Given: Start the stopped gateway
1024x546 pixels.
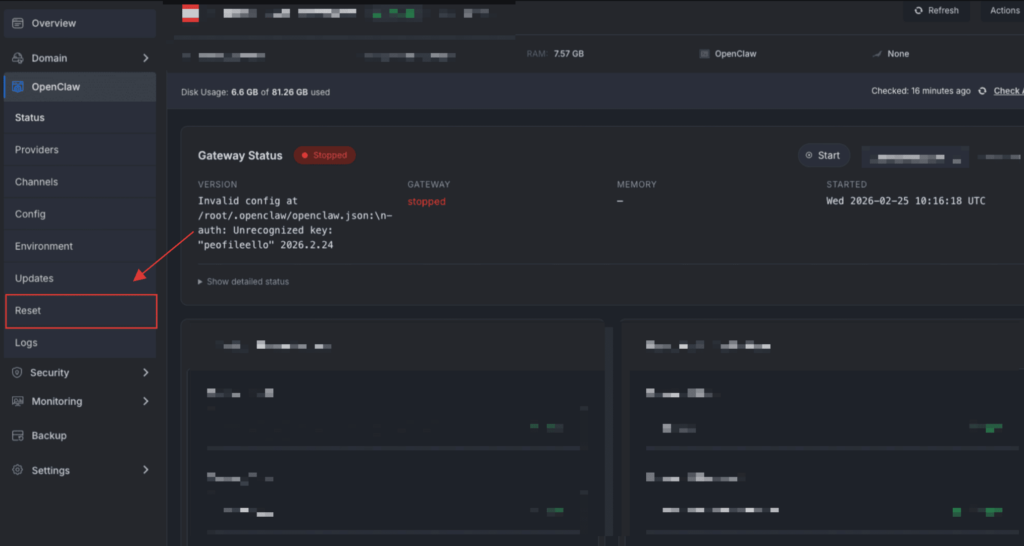Looking at the screenshot, I should pos(823,155).
